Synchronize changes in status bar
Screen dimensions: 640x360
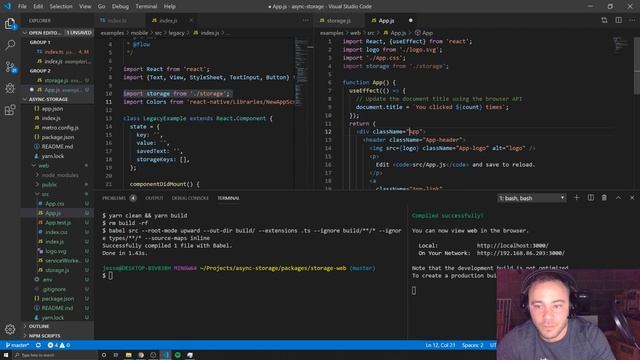[38, 345]
